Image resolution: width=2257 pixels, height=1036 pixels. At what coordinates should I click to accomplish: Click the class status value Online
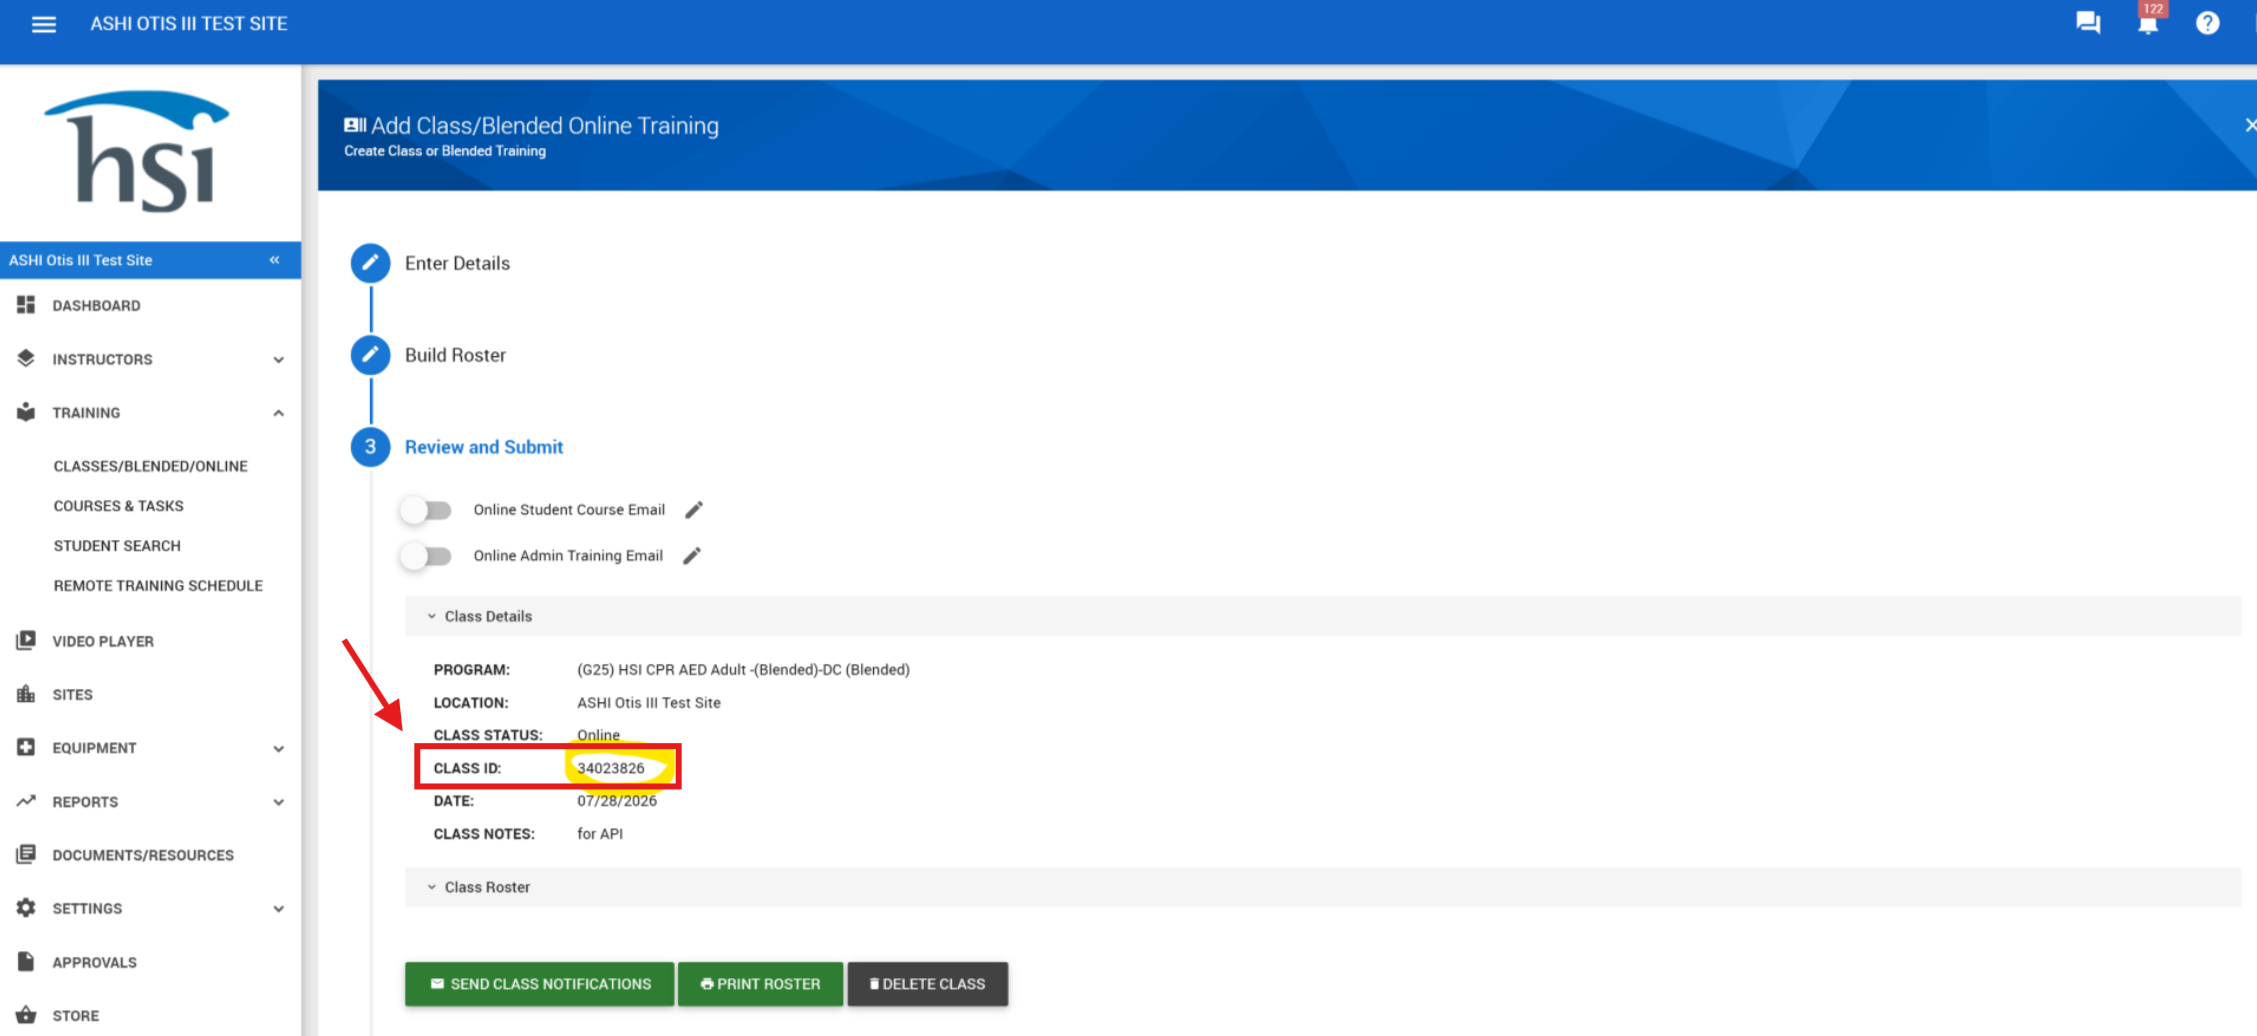[598, 735]
